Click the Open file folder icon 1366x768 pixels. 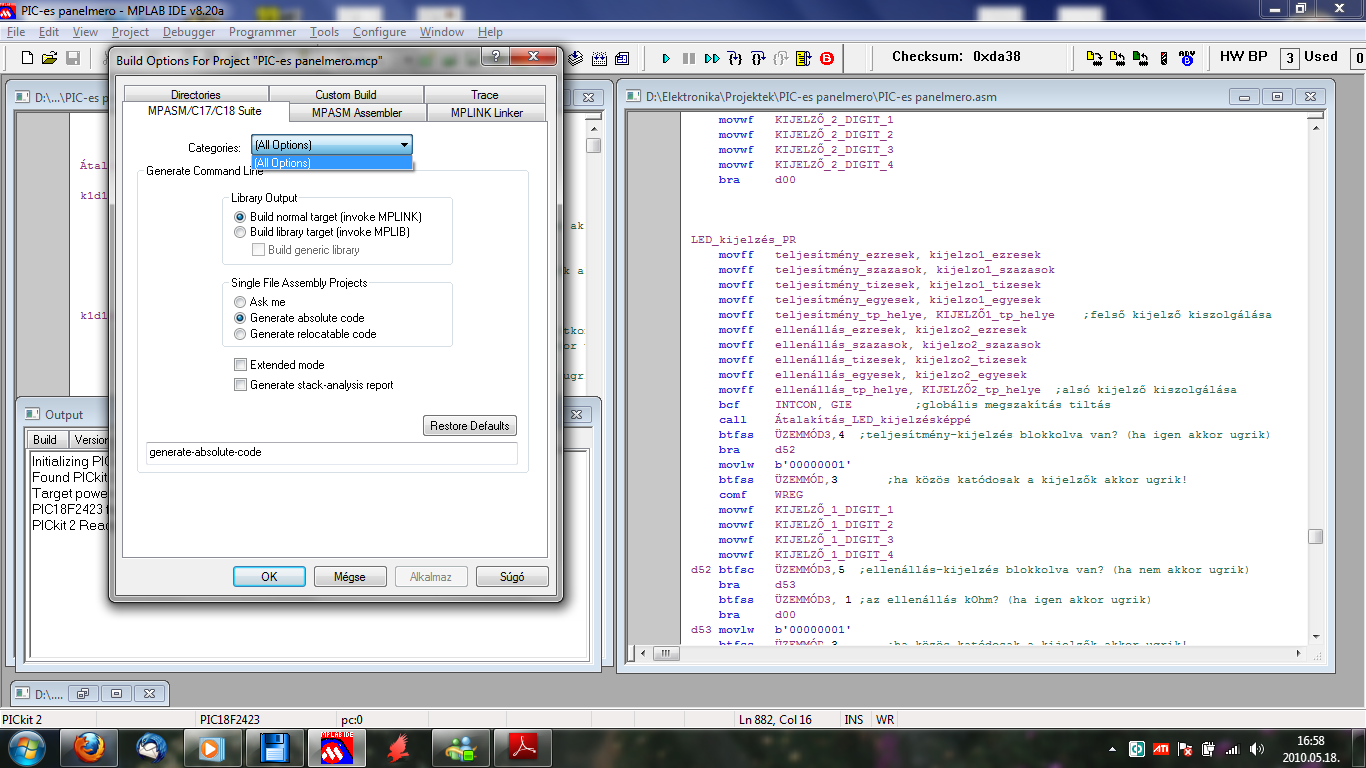click(x=50, y=58)
